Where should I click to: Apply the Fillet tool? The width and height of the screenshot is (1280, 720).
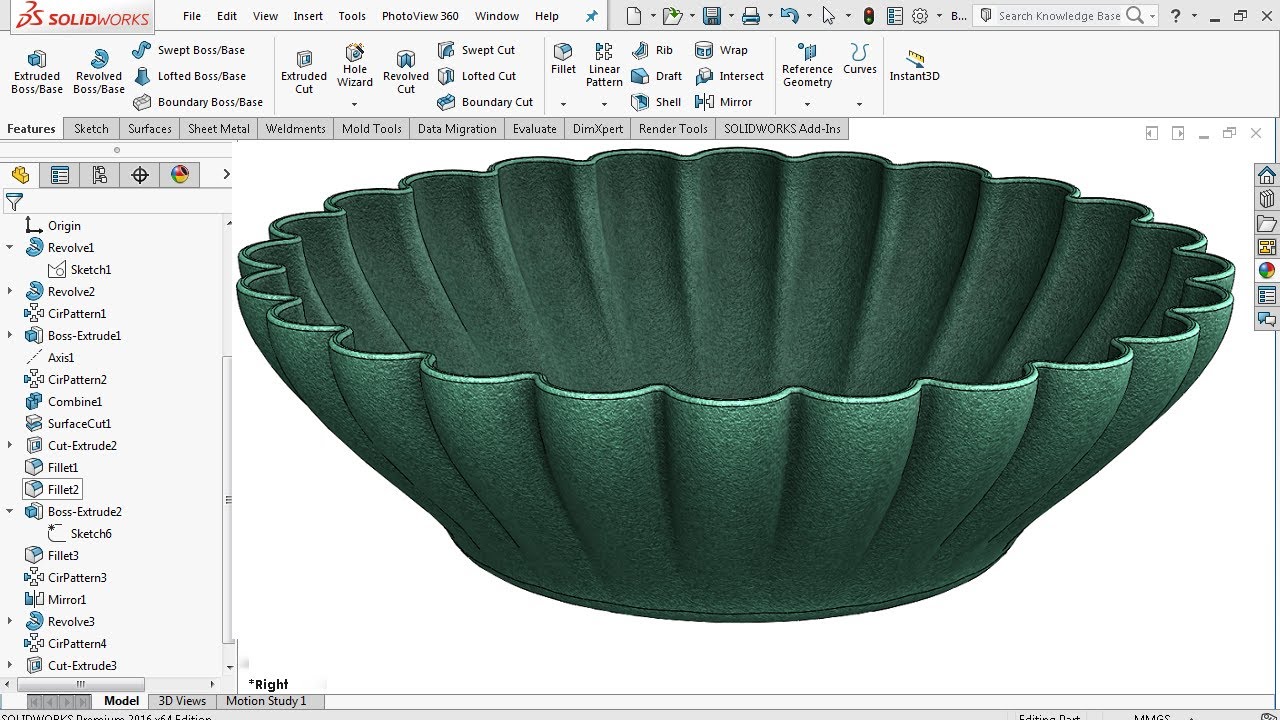(563, 59)
